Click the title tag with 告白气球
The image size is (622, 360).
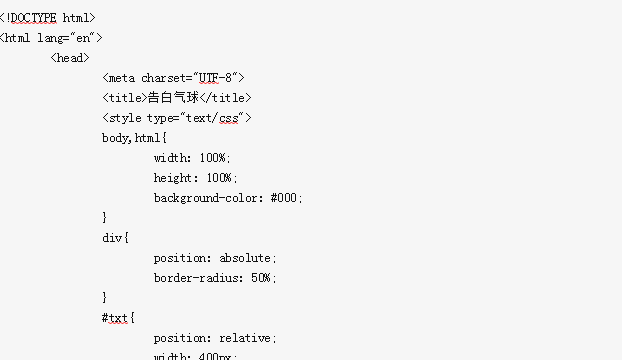tap(177, 98)
